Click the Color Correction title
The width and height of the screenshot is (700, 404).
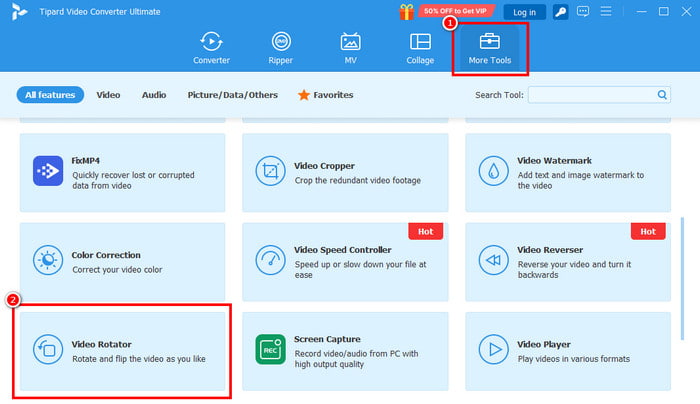pyautogui.click(x=106, y=255)
